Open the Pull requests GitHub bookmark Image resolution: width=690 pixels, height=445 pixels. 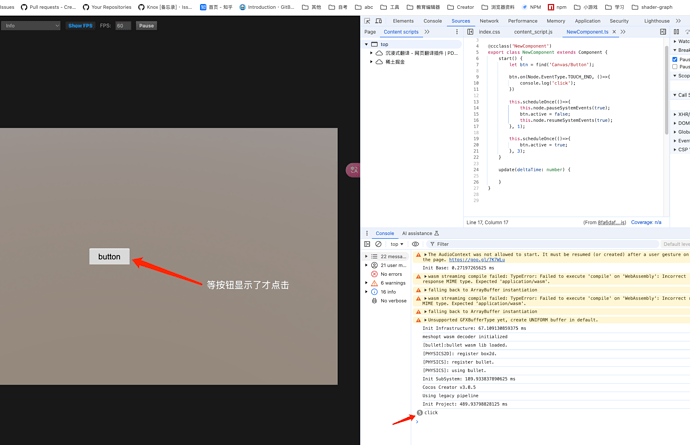point(48,7)
